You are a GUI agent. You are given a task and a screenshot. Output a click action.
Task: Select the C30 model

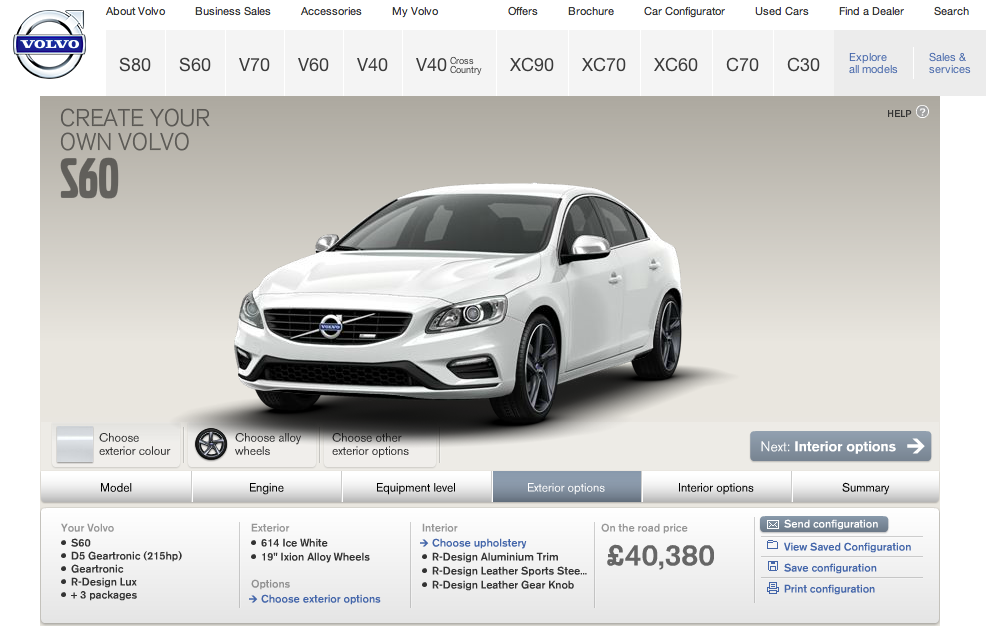pos(803,65)
